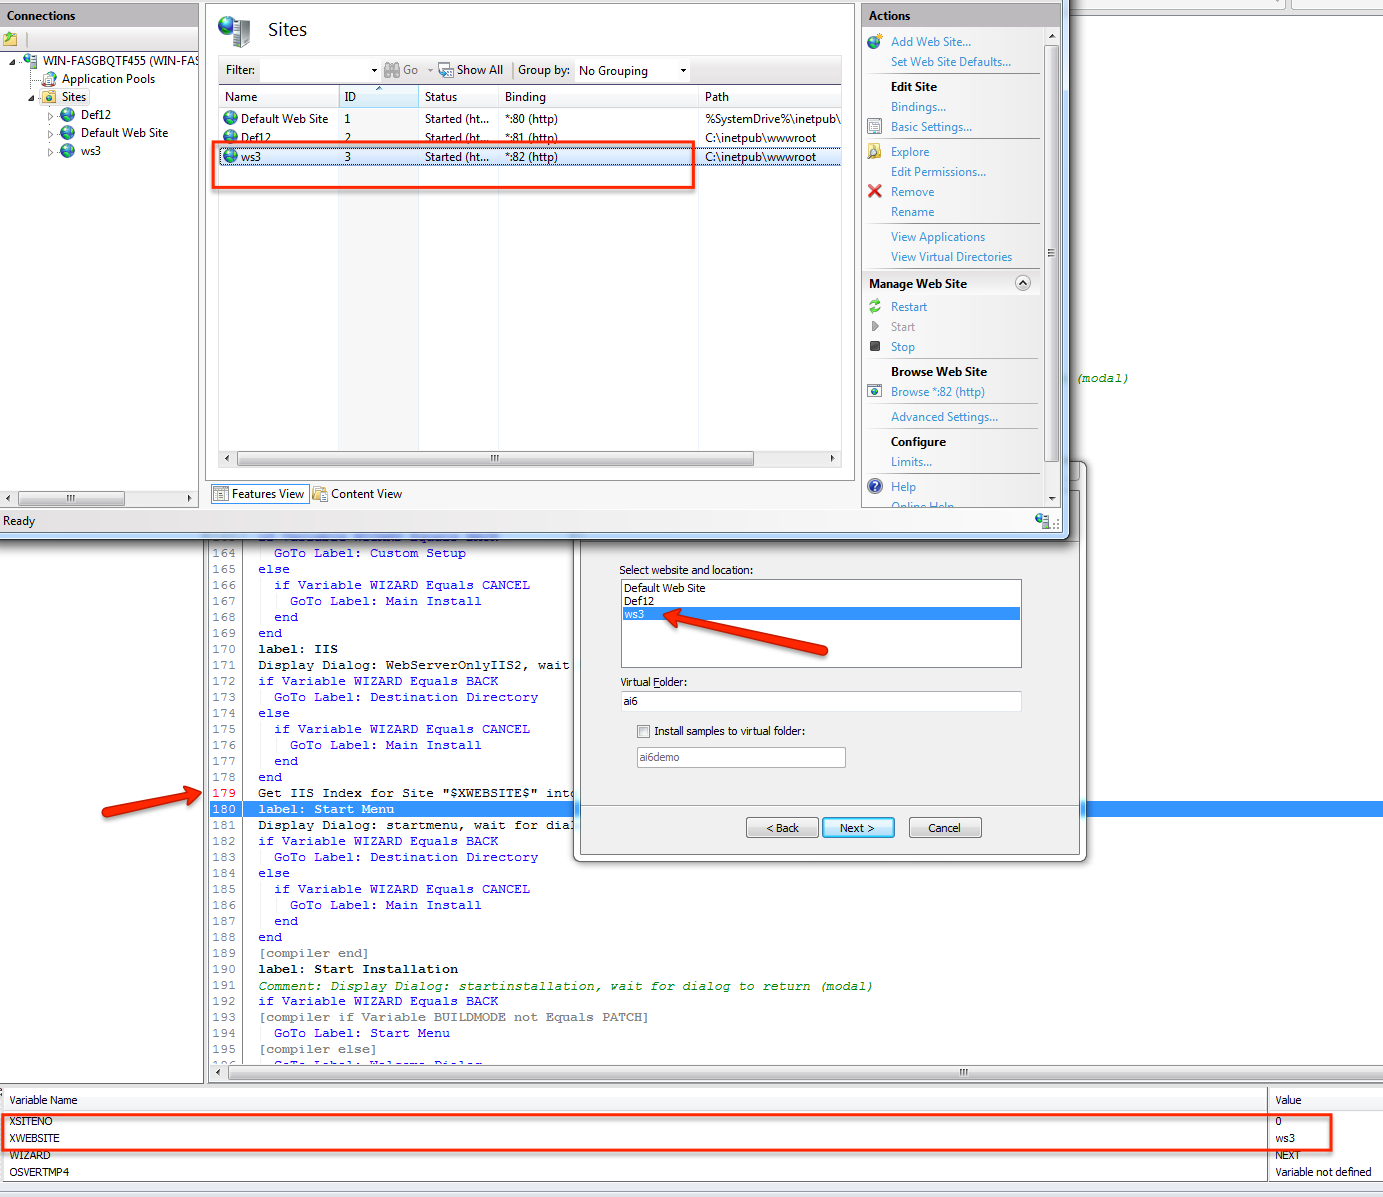Sort site list by Name column header
Screen dimensions: 1383x1197
pos(278,97)
